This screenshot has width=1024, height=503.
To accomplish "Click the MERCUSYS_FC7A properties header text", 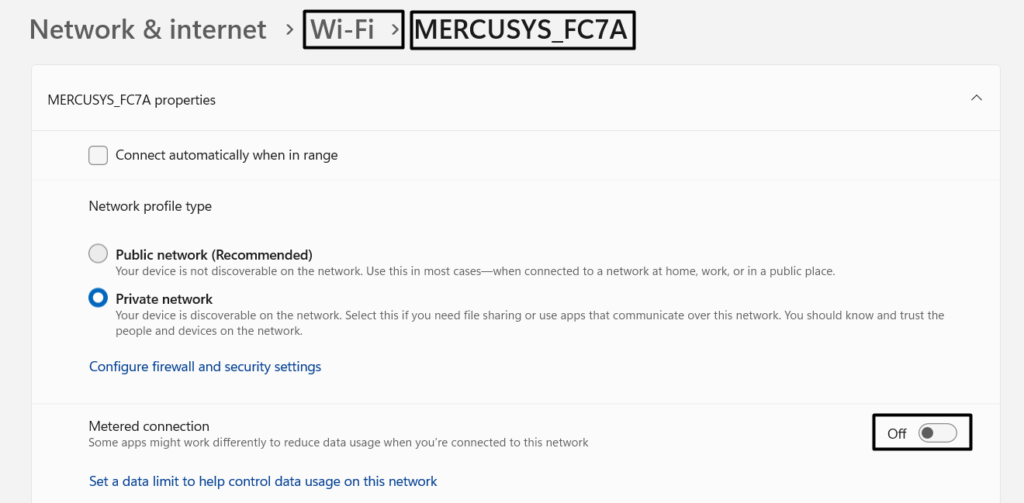I will click(x=132, y=100).
